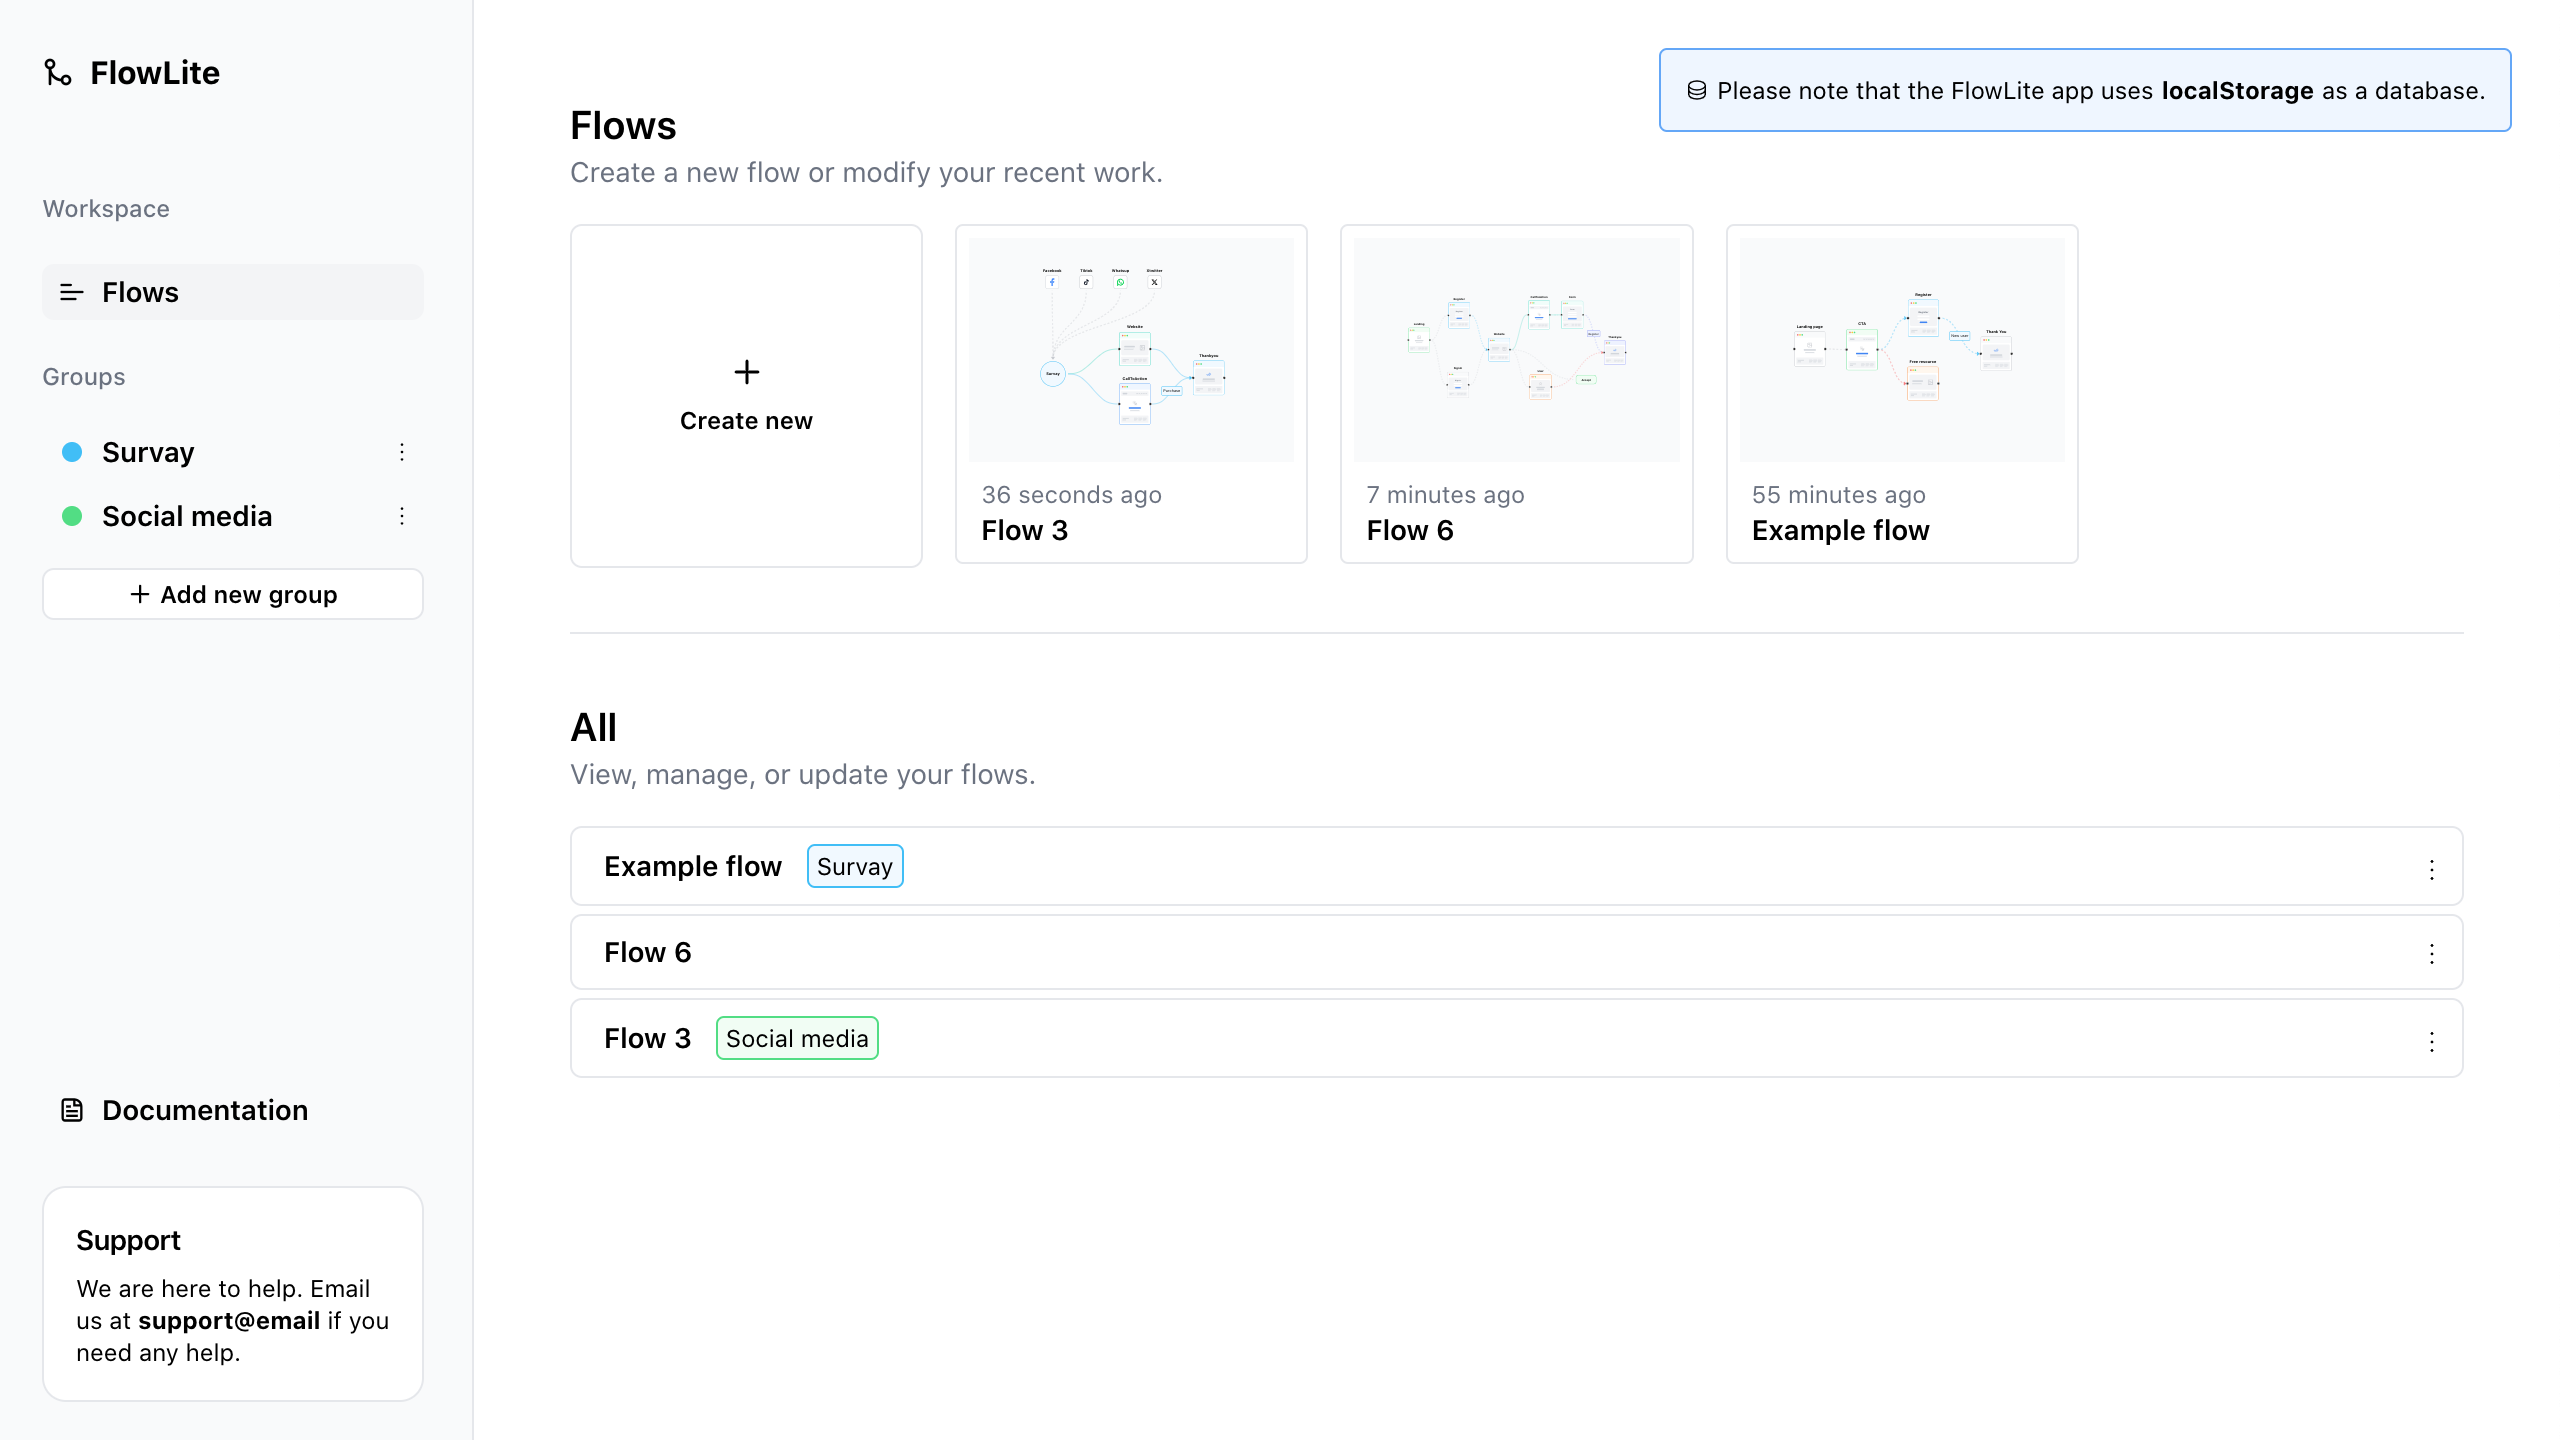Click the plus icon in Add new group
This screenshot has height=1440, width=2560.
139,593
